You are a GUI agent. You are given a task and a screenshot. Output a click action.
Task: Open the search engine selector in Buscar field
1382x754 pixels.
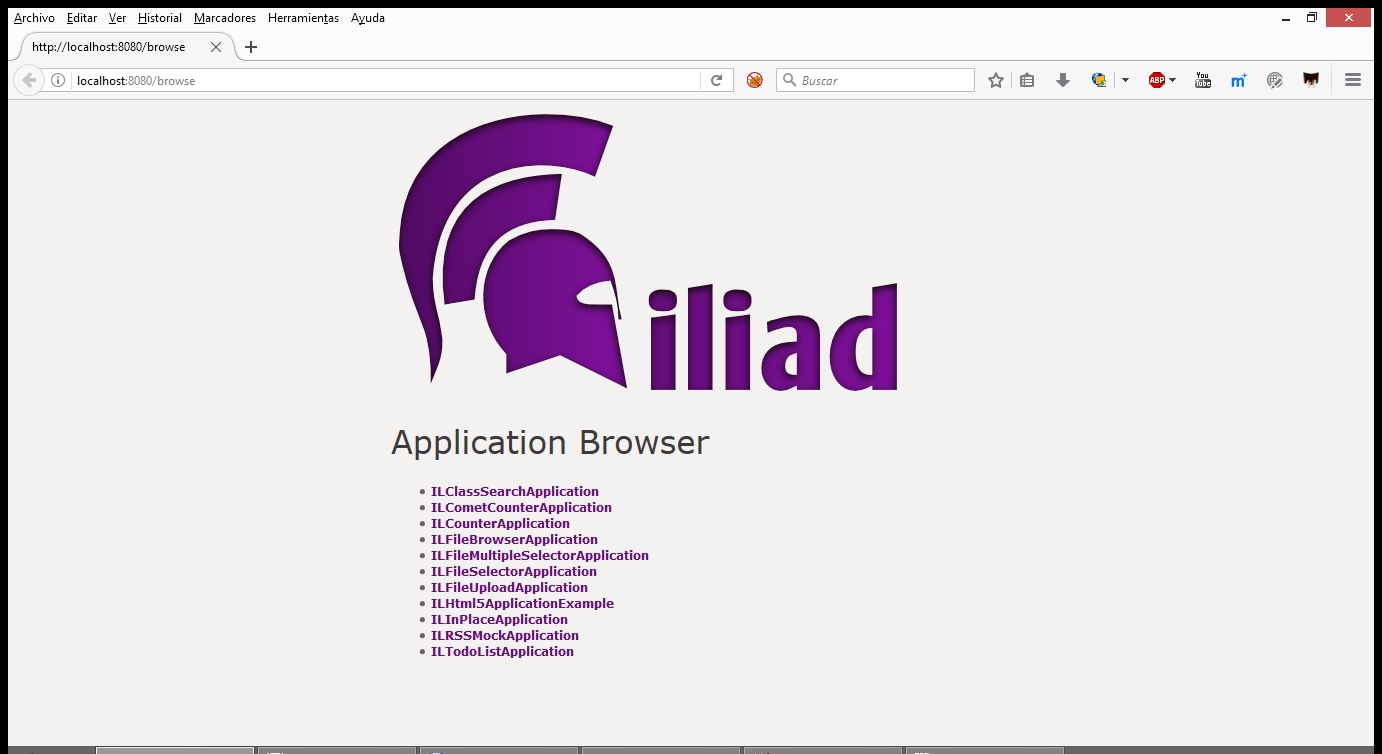(791, 80)
